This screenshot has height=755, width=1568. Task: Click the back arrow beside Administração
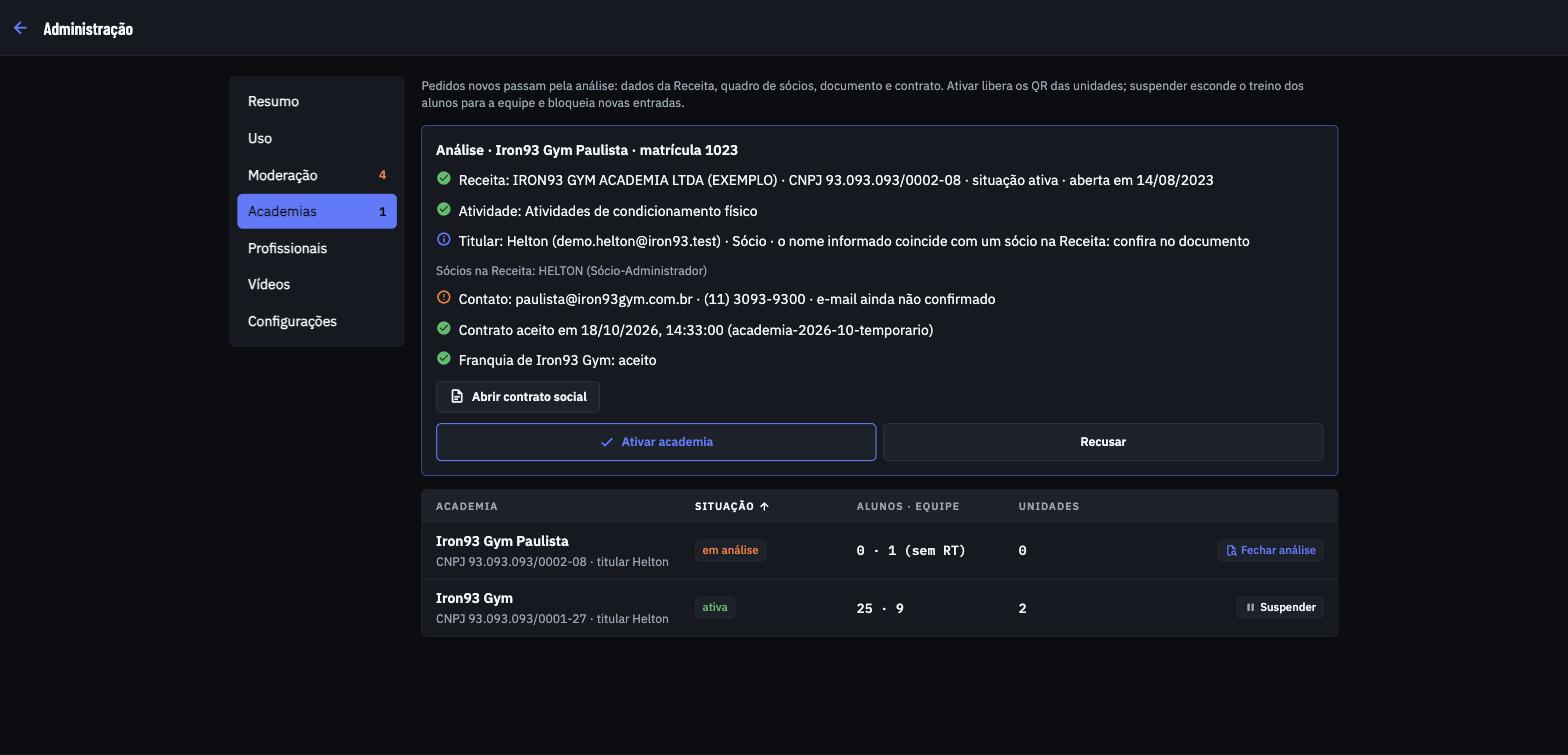tap(20, 28)
